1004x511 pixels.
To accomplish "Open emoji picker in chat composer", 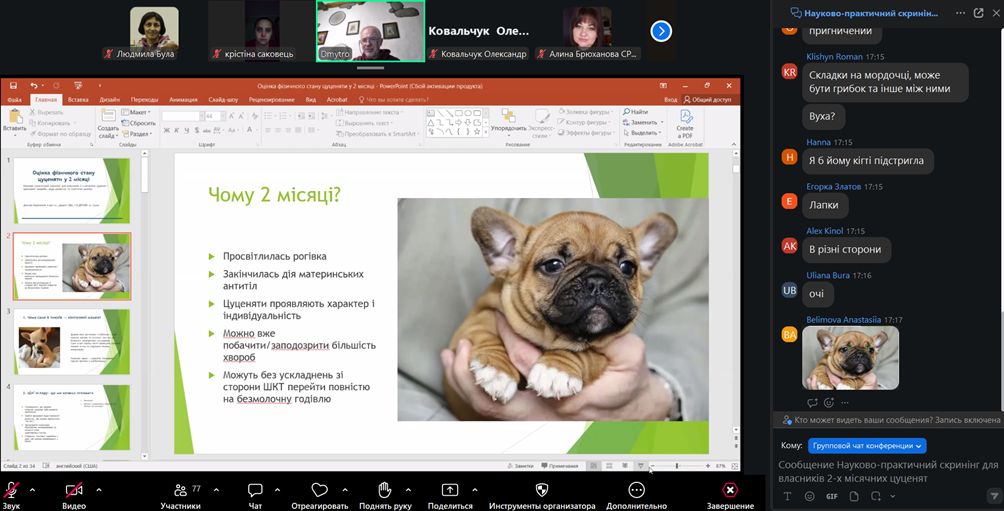I will 810,496.
